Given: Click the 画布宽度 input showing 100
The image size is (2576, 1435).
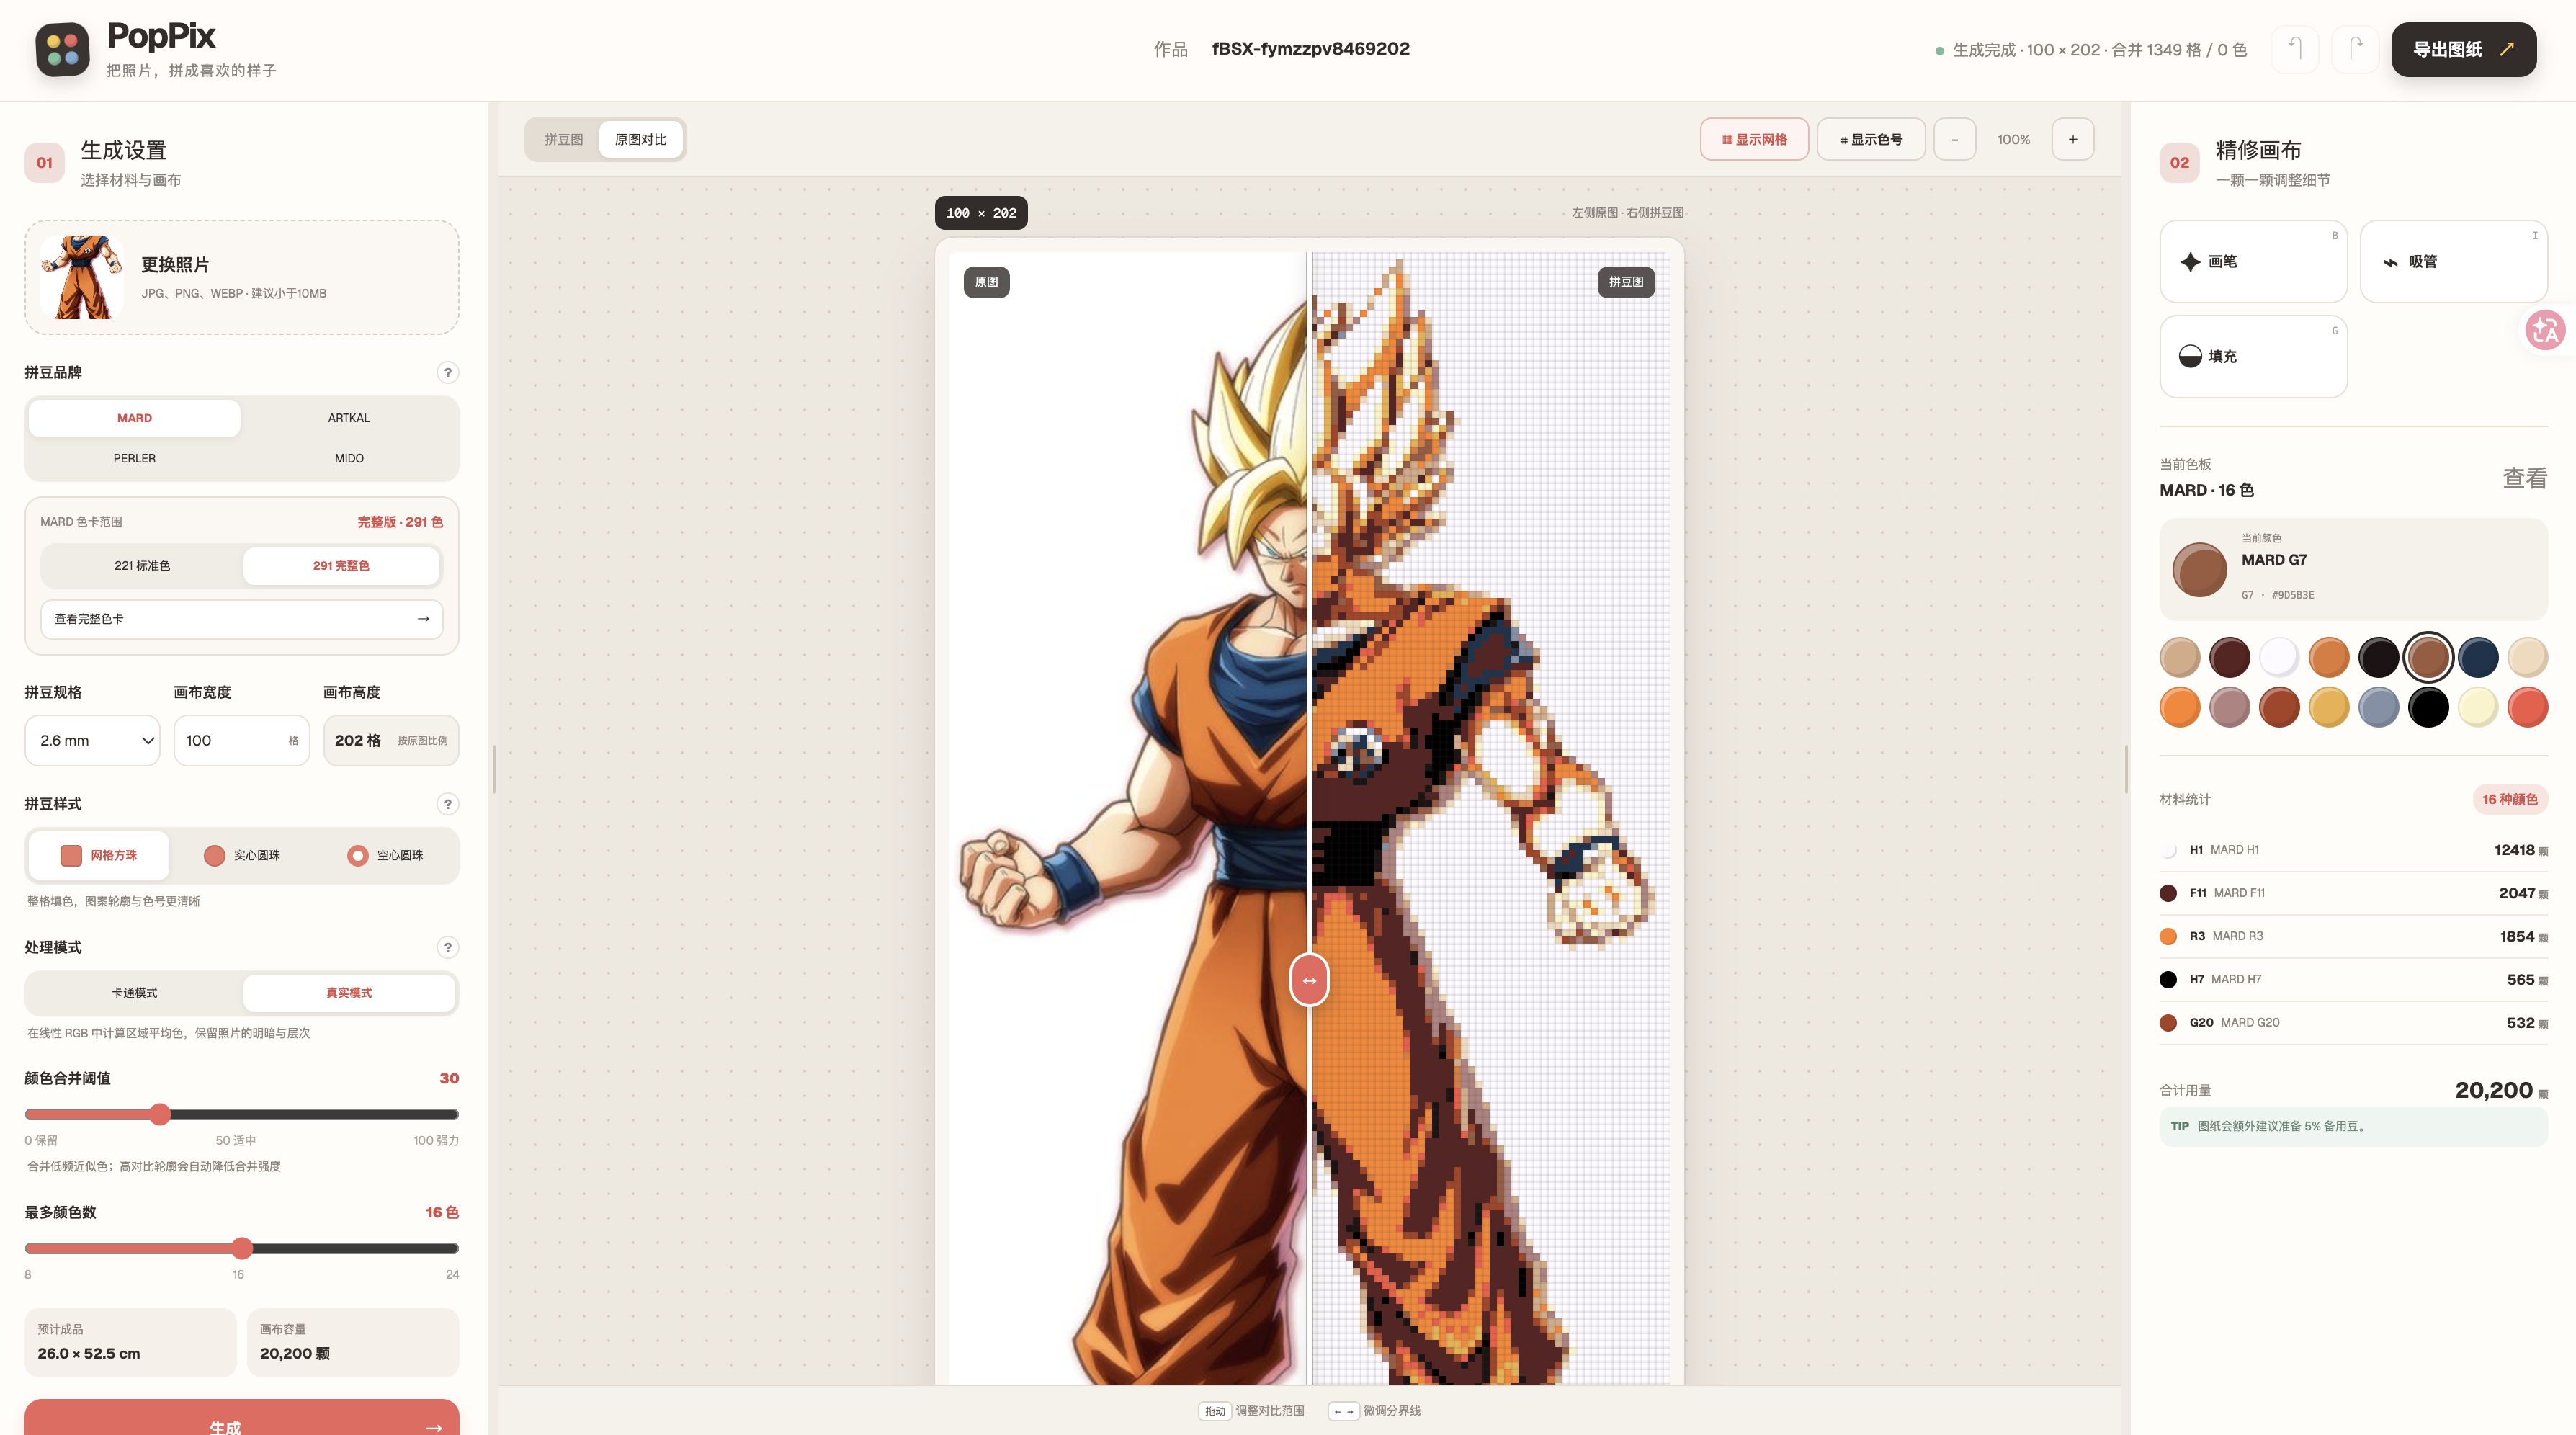Looking at the screenshot, I should tap(241, 740).
